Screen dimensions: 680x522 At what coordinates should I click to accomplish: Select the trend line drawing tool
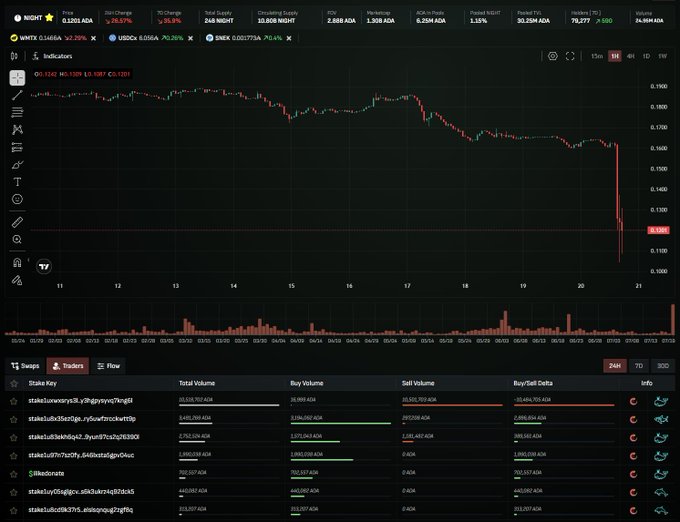click(17, 95)
